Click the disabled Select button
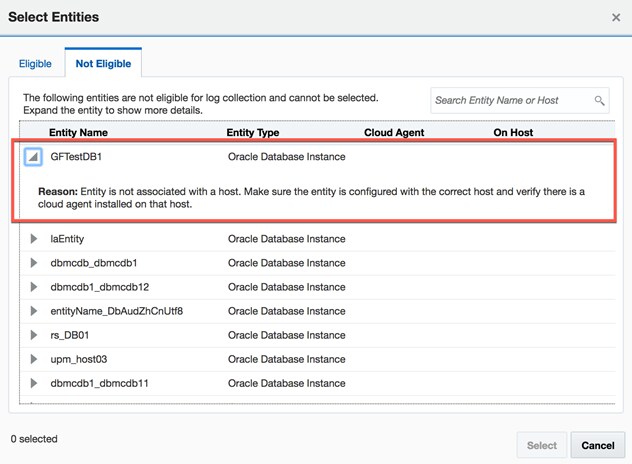Image resolution: width=632 pixels, height=464 pixels. (542, 445)
